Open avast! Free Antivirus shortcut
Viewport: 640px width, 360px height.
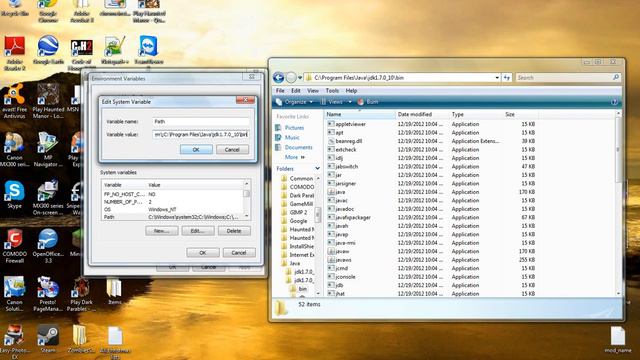point(15,101)
